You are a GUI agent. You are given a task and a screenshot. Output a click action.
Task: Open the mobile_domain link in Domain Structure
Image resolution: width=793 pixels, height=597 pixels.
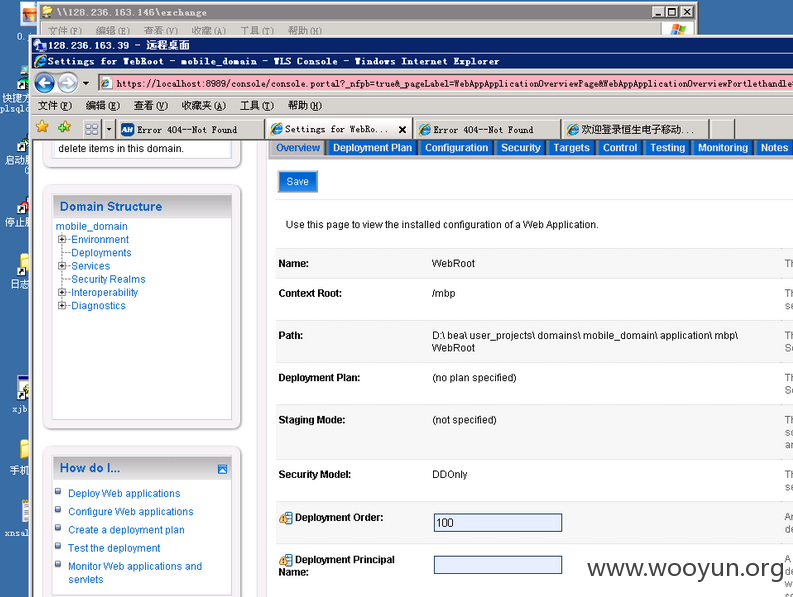(92, 226)
